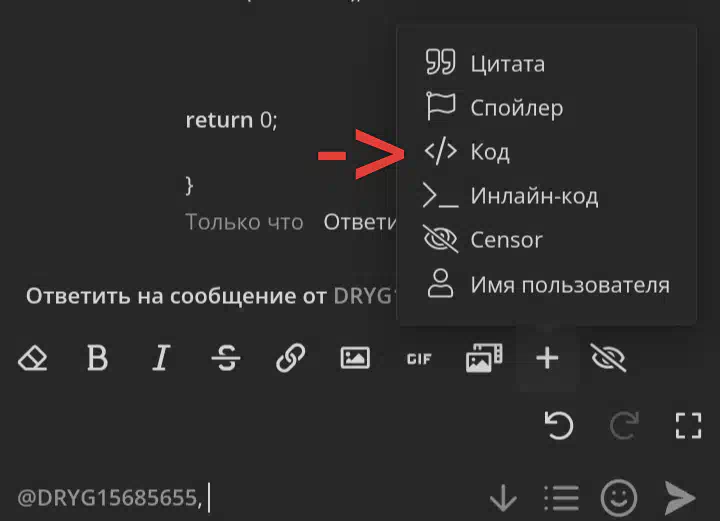Toggle bold formatting

(97, 358)
